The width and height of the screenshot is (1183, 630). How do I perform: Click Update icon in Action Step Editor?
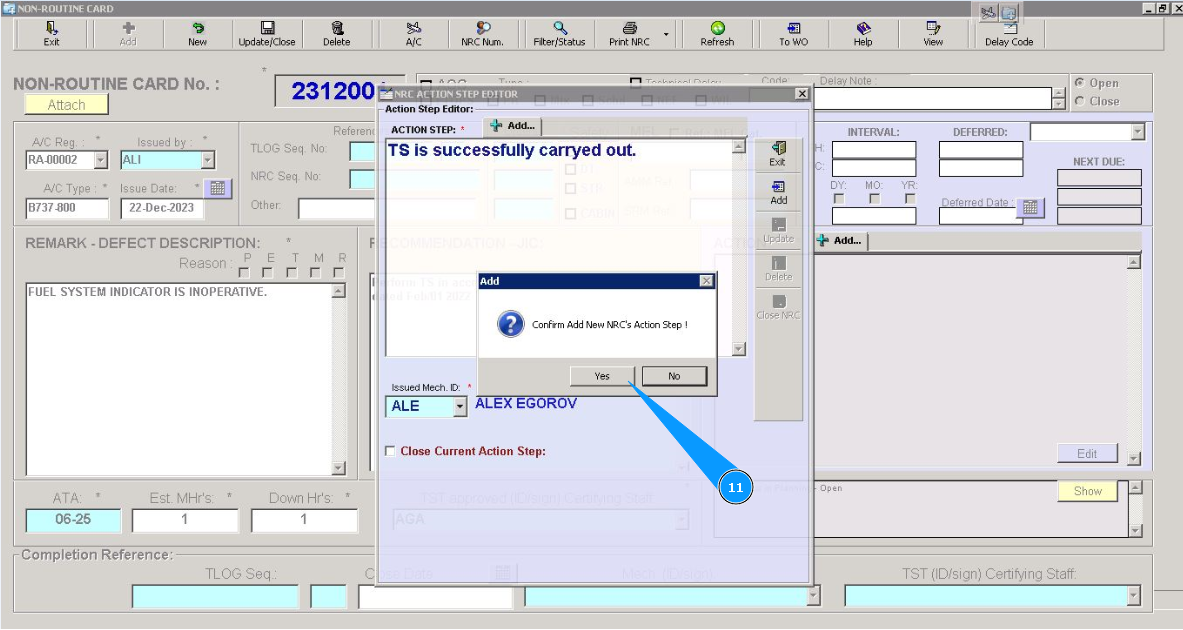pyautogui.click(x=779, y=225)
